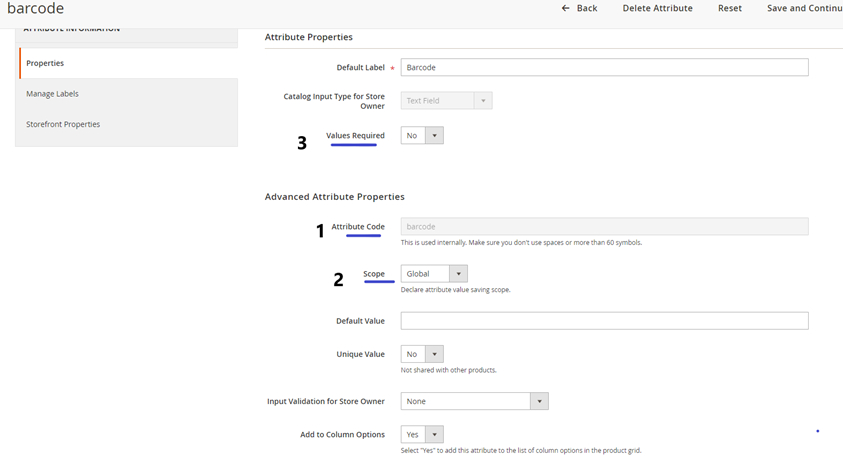This screenshot has height=463, width=843.
Task: Open Add to Column Options dropdown
Action: point(421,434)
